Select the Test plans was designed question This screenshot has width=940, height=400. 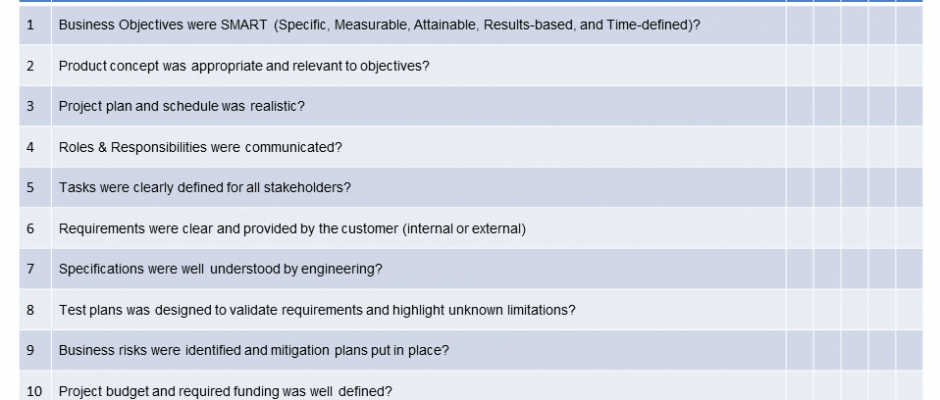click(317, 310)
